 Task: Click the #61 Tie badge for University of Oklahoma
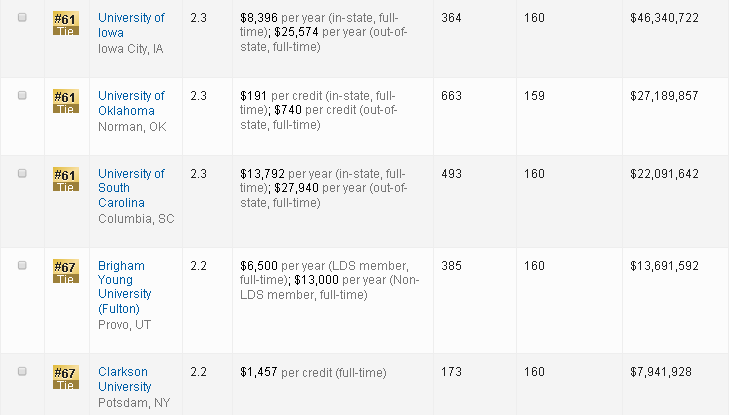point(65,101)
